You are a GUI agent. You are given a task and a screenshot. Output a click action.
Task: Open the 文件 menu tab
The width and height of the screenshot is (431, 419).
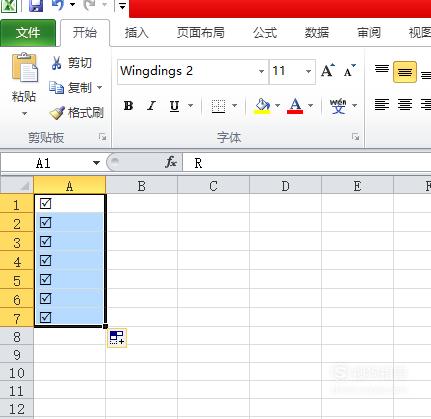click(28, 33)
